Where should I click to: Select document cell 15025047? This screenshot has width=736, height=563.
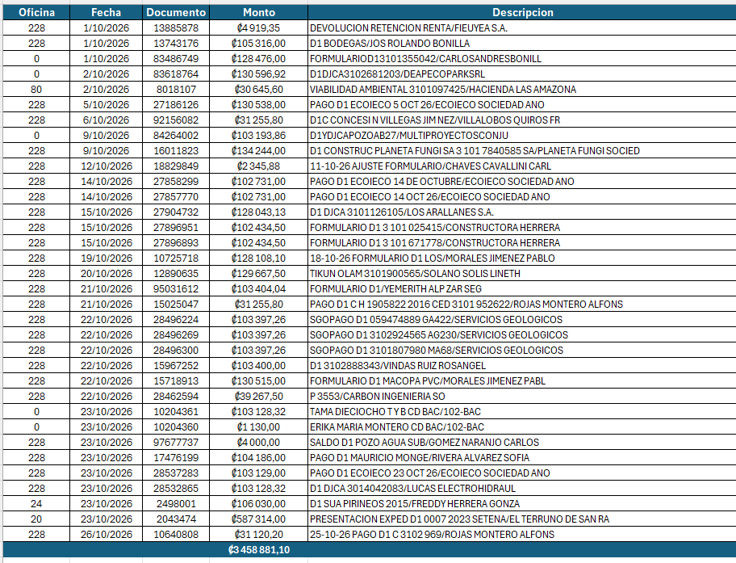click(x=176, y=304)
